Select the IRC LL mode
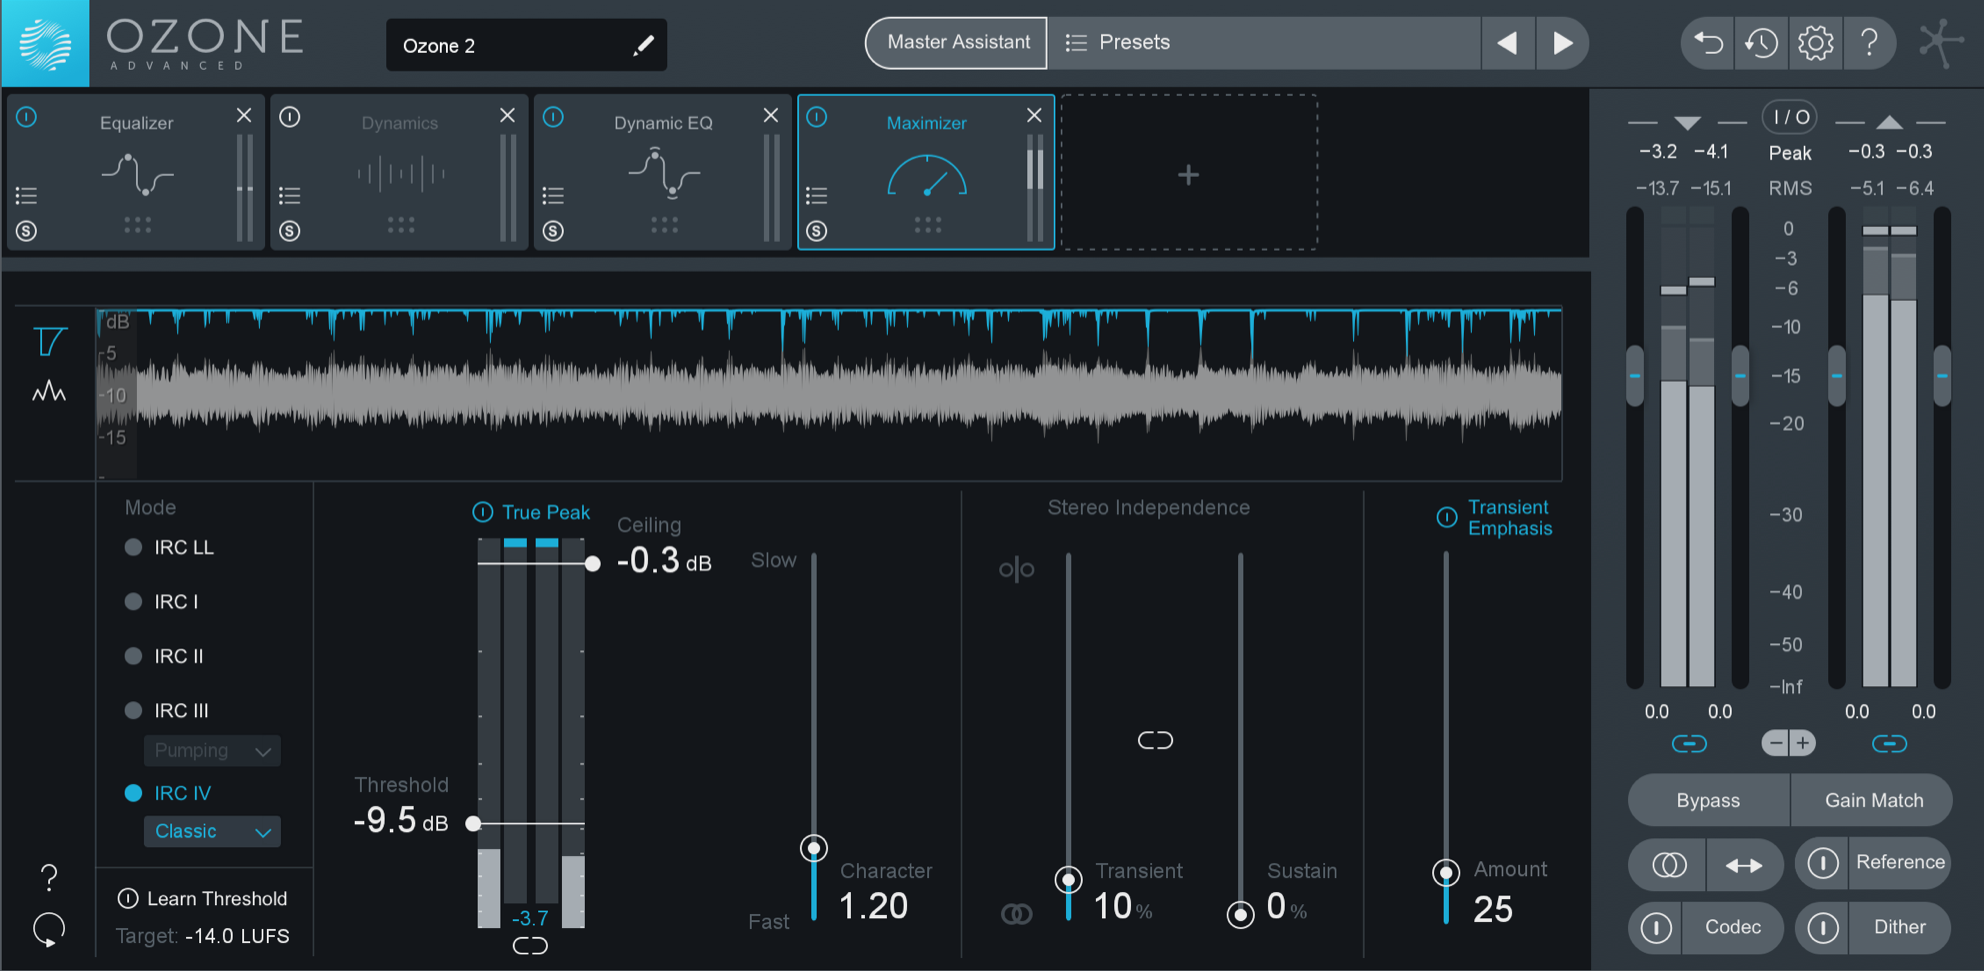The height and width of the screenshot is (972, 1984). click(x=133, y=547)
